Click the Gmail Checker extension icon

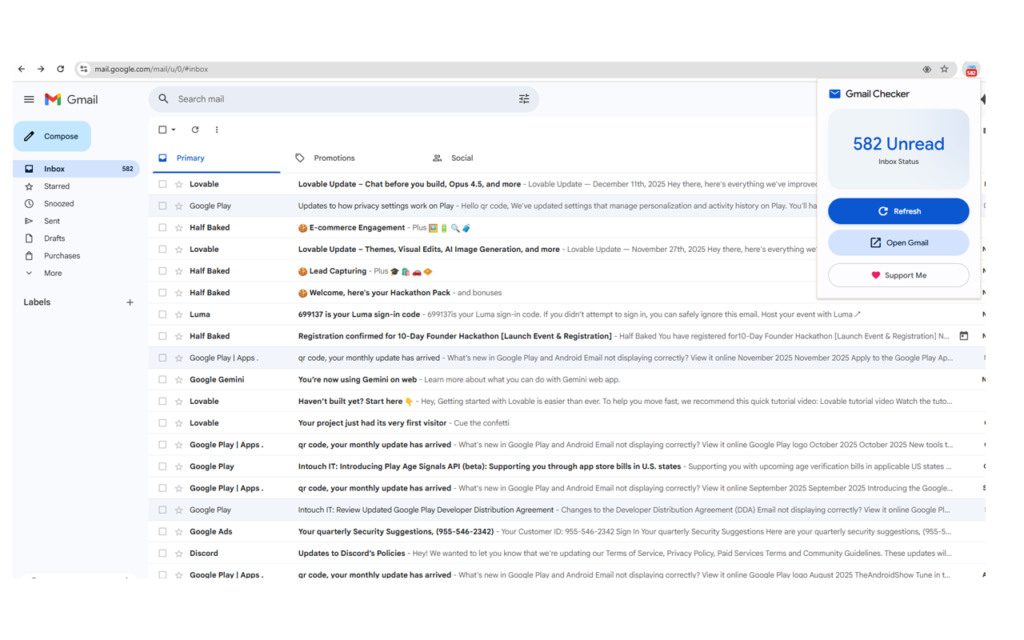971,70
